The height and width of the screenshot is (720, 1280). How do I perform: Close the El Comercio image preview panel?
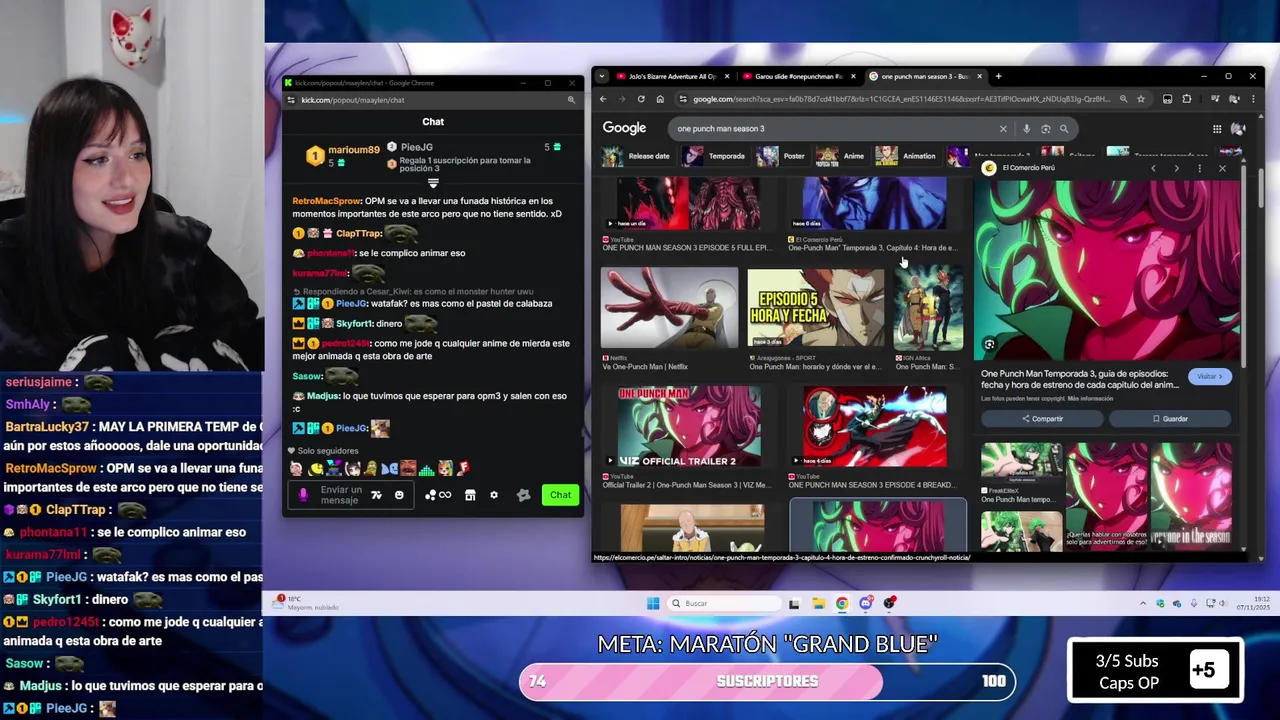tap(1222, 168)
